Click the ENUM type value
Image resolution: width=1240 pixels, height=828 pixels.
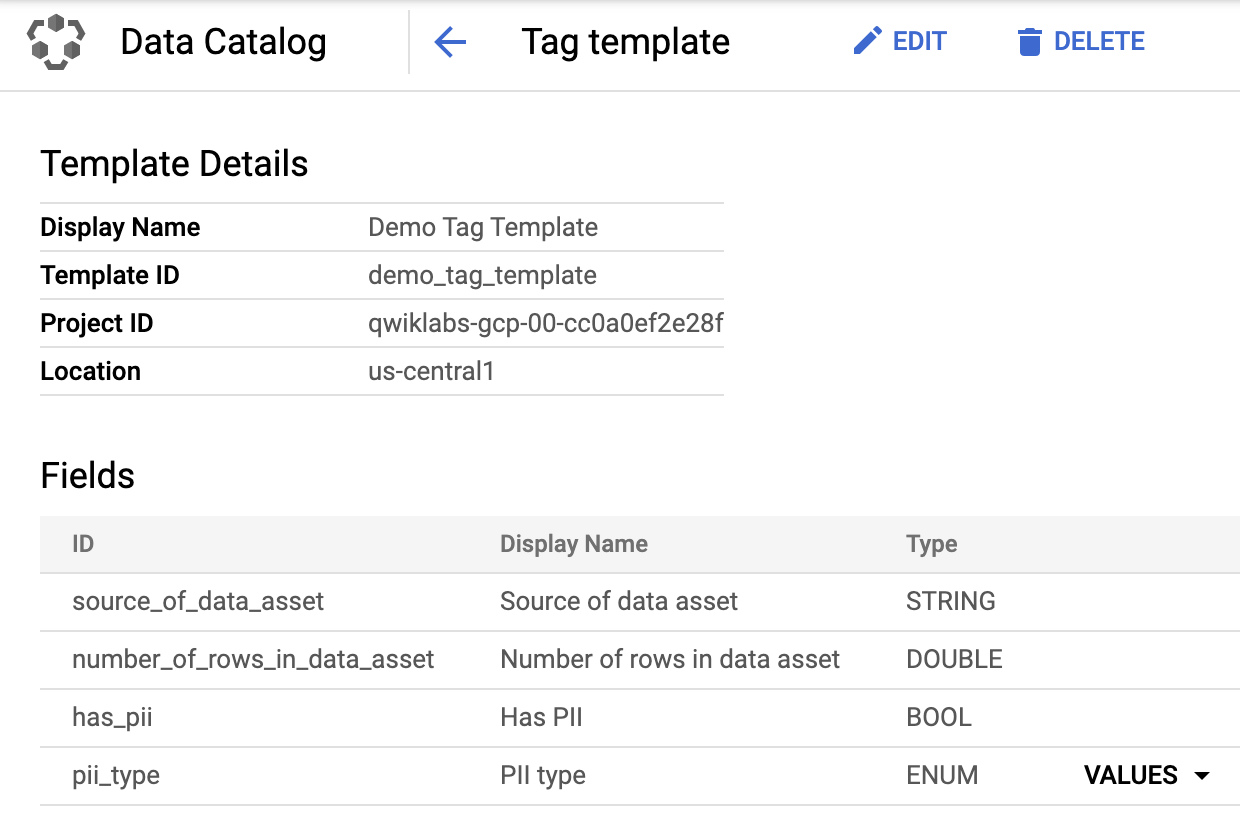(942, 775)
